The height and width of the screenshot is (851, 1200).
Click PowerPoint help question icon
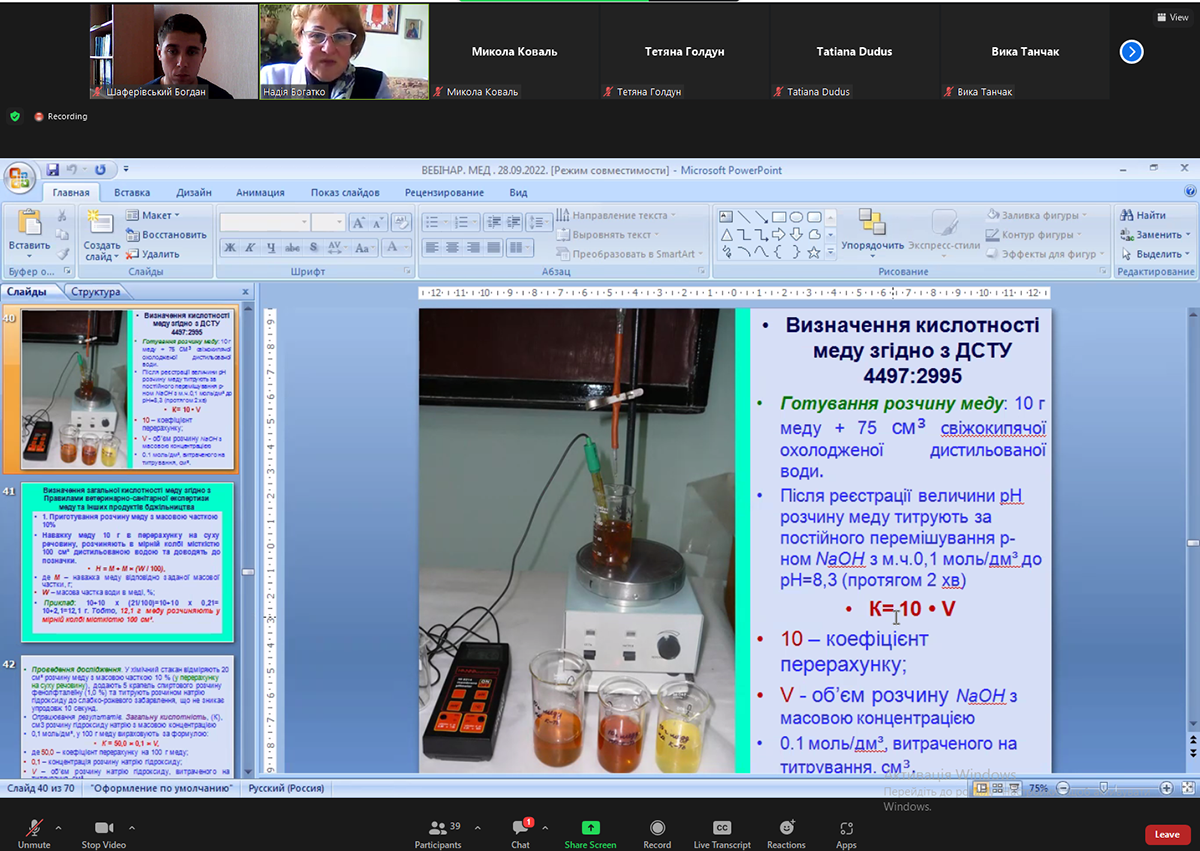point(1190,191)
